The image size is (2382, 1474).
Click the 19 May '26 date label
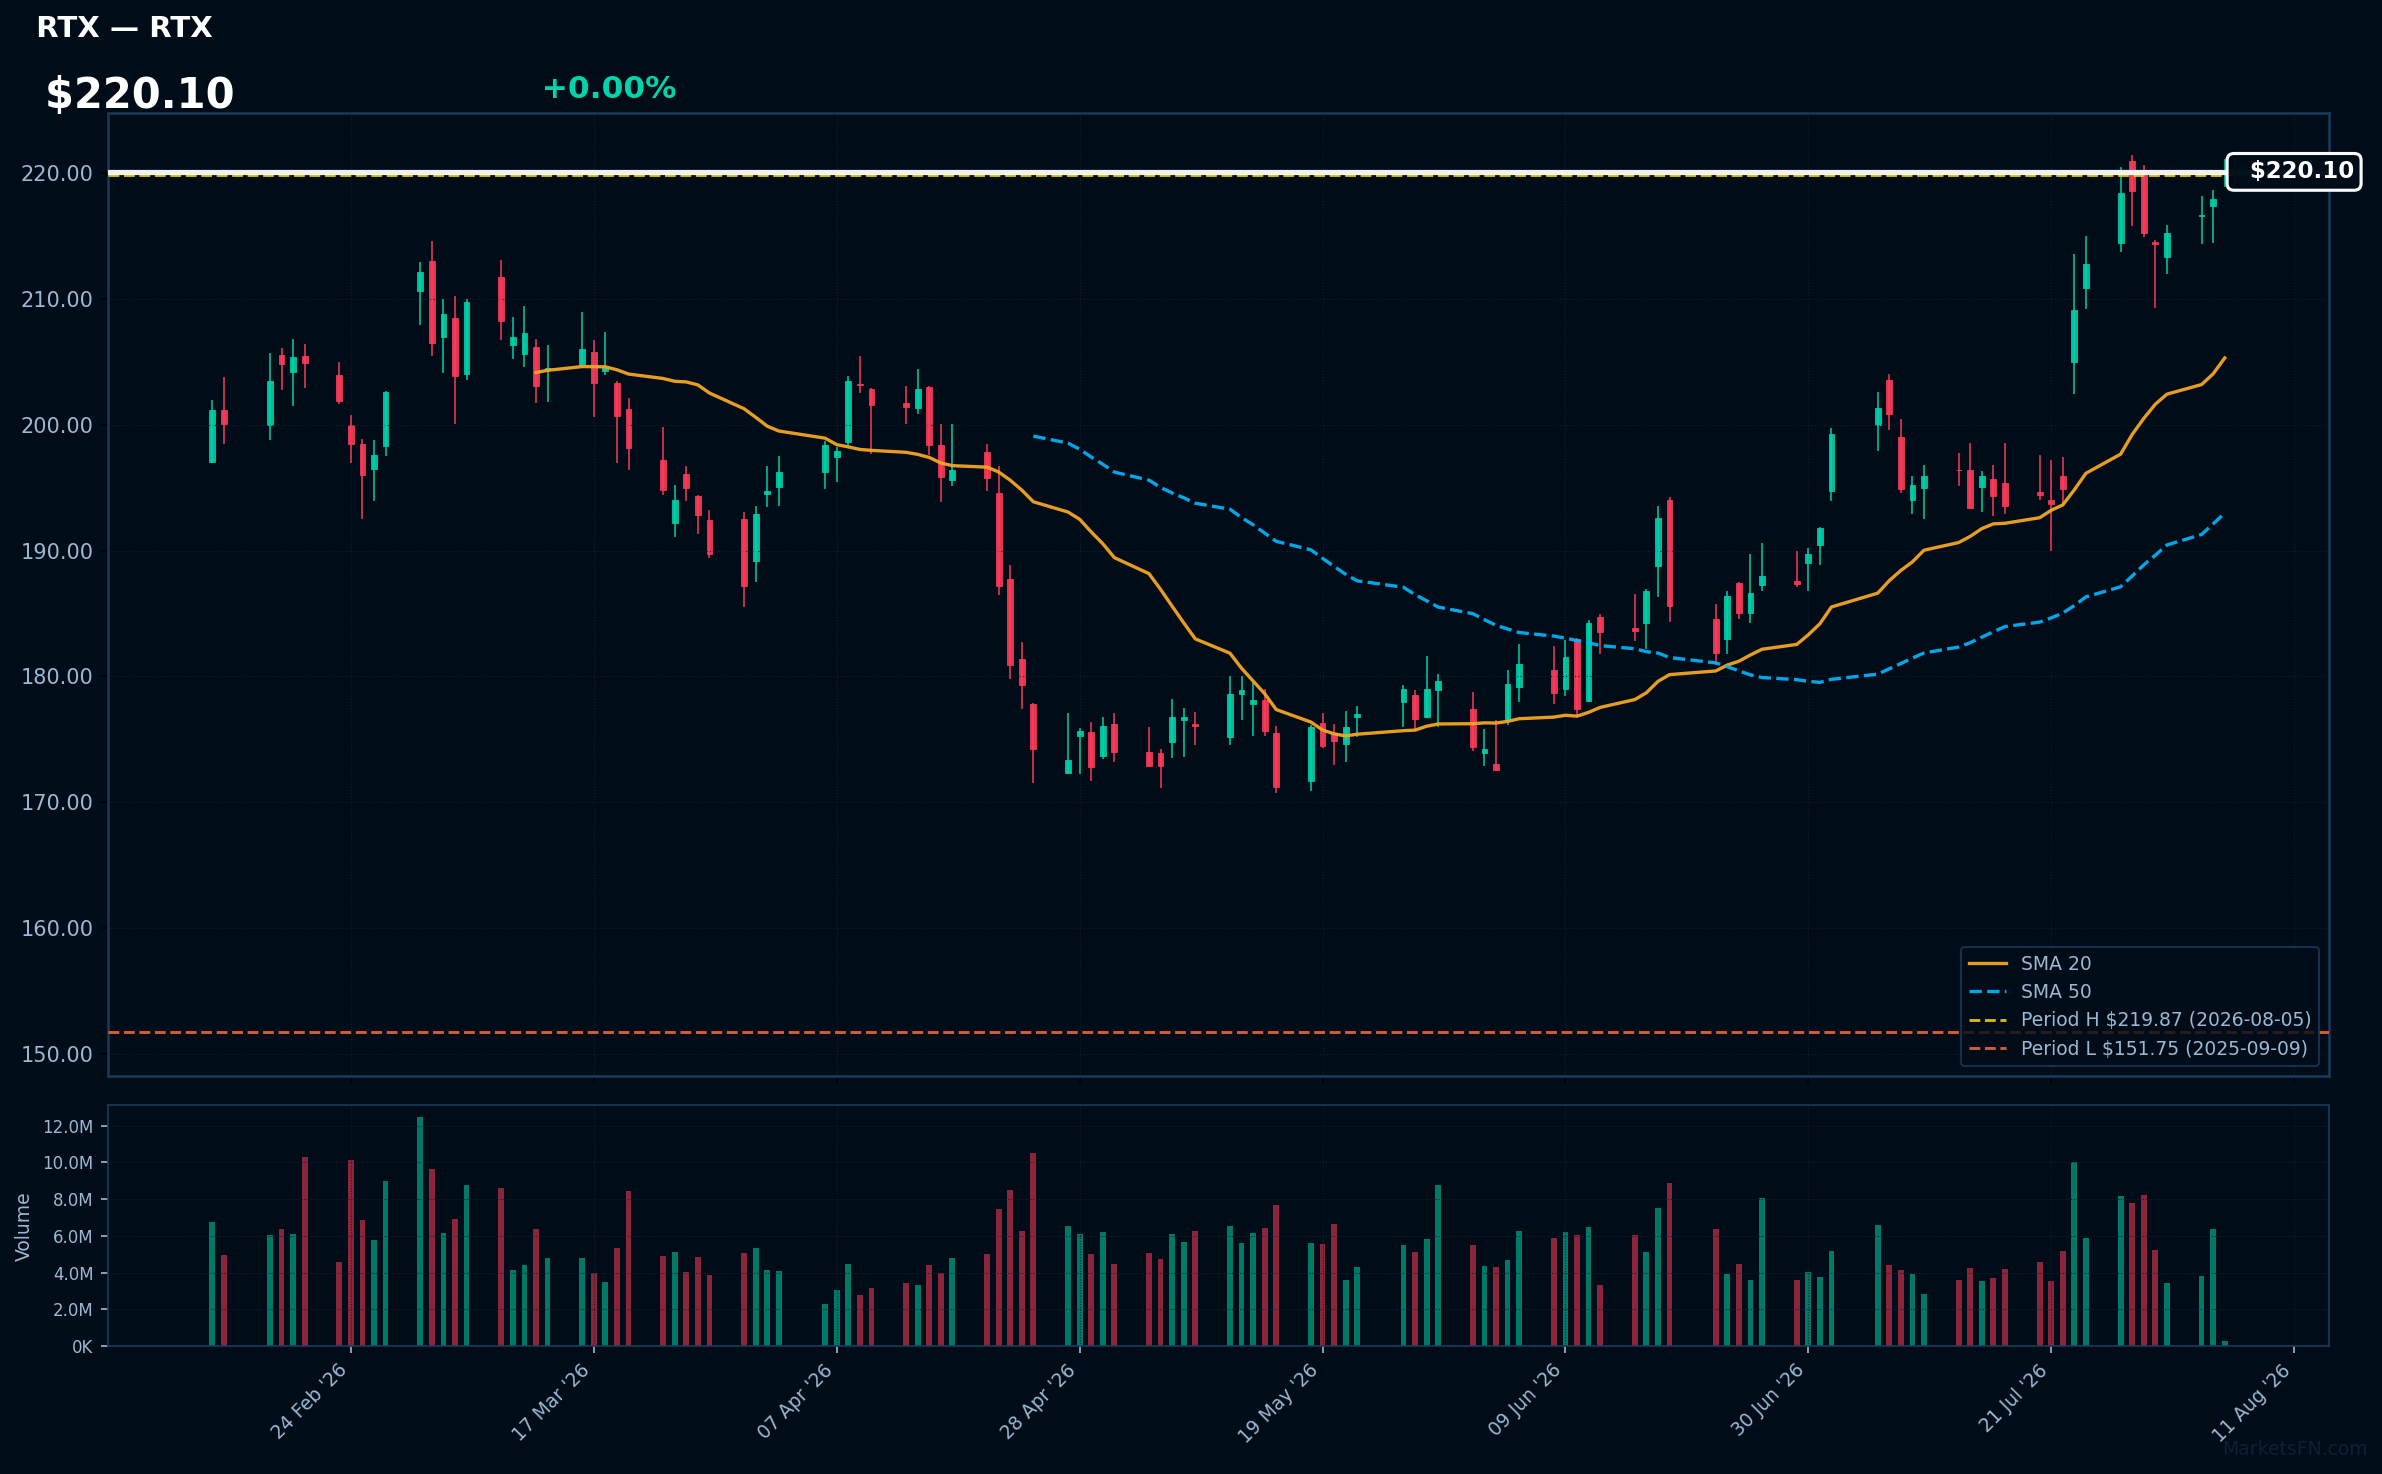tap(1279, 1402)
